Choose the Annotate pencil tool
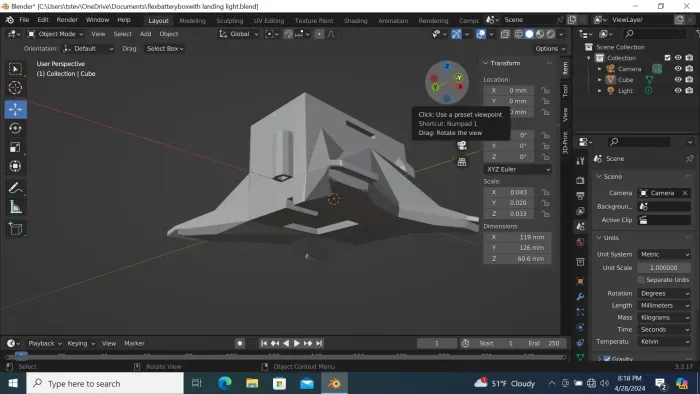Image resolution: width=700 pixels, height=394 pixels. 16,188
